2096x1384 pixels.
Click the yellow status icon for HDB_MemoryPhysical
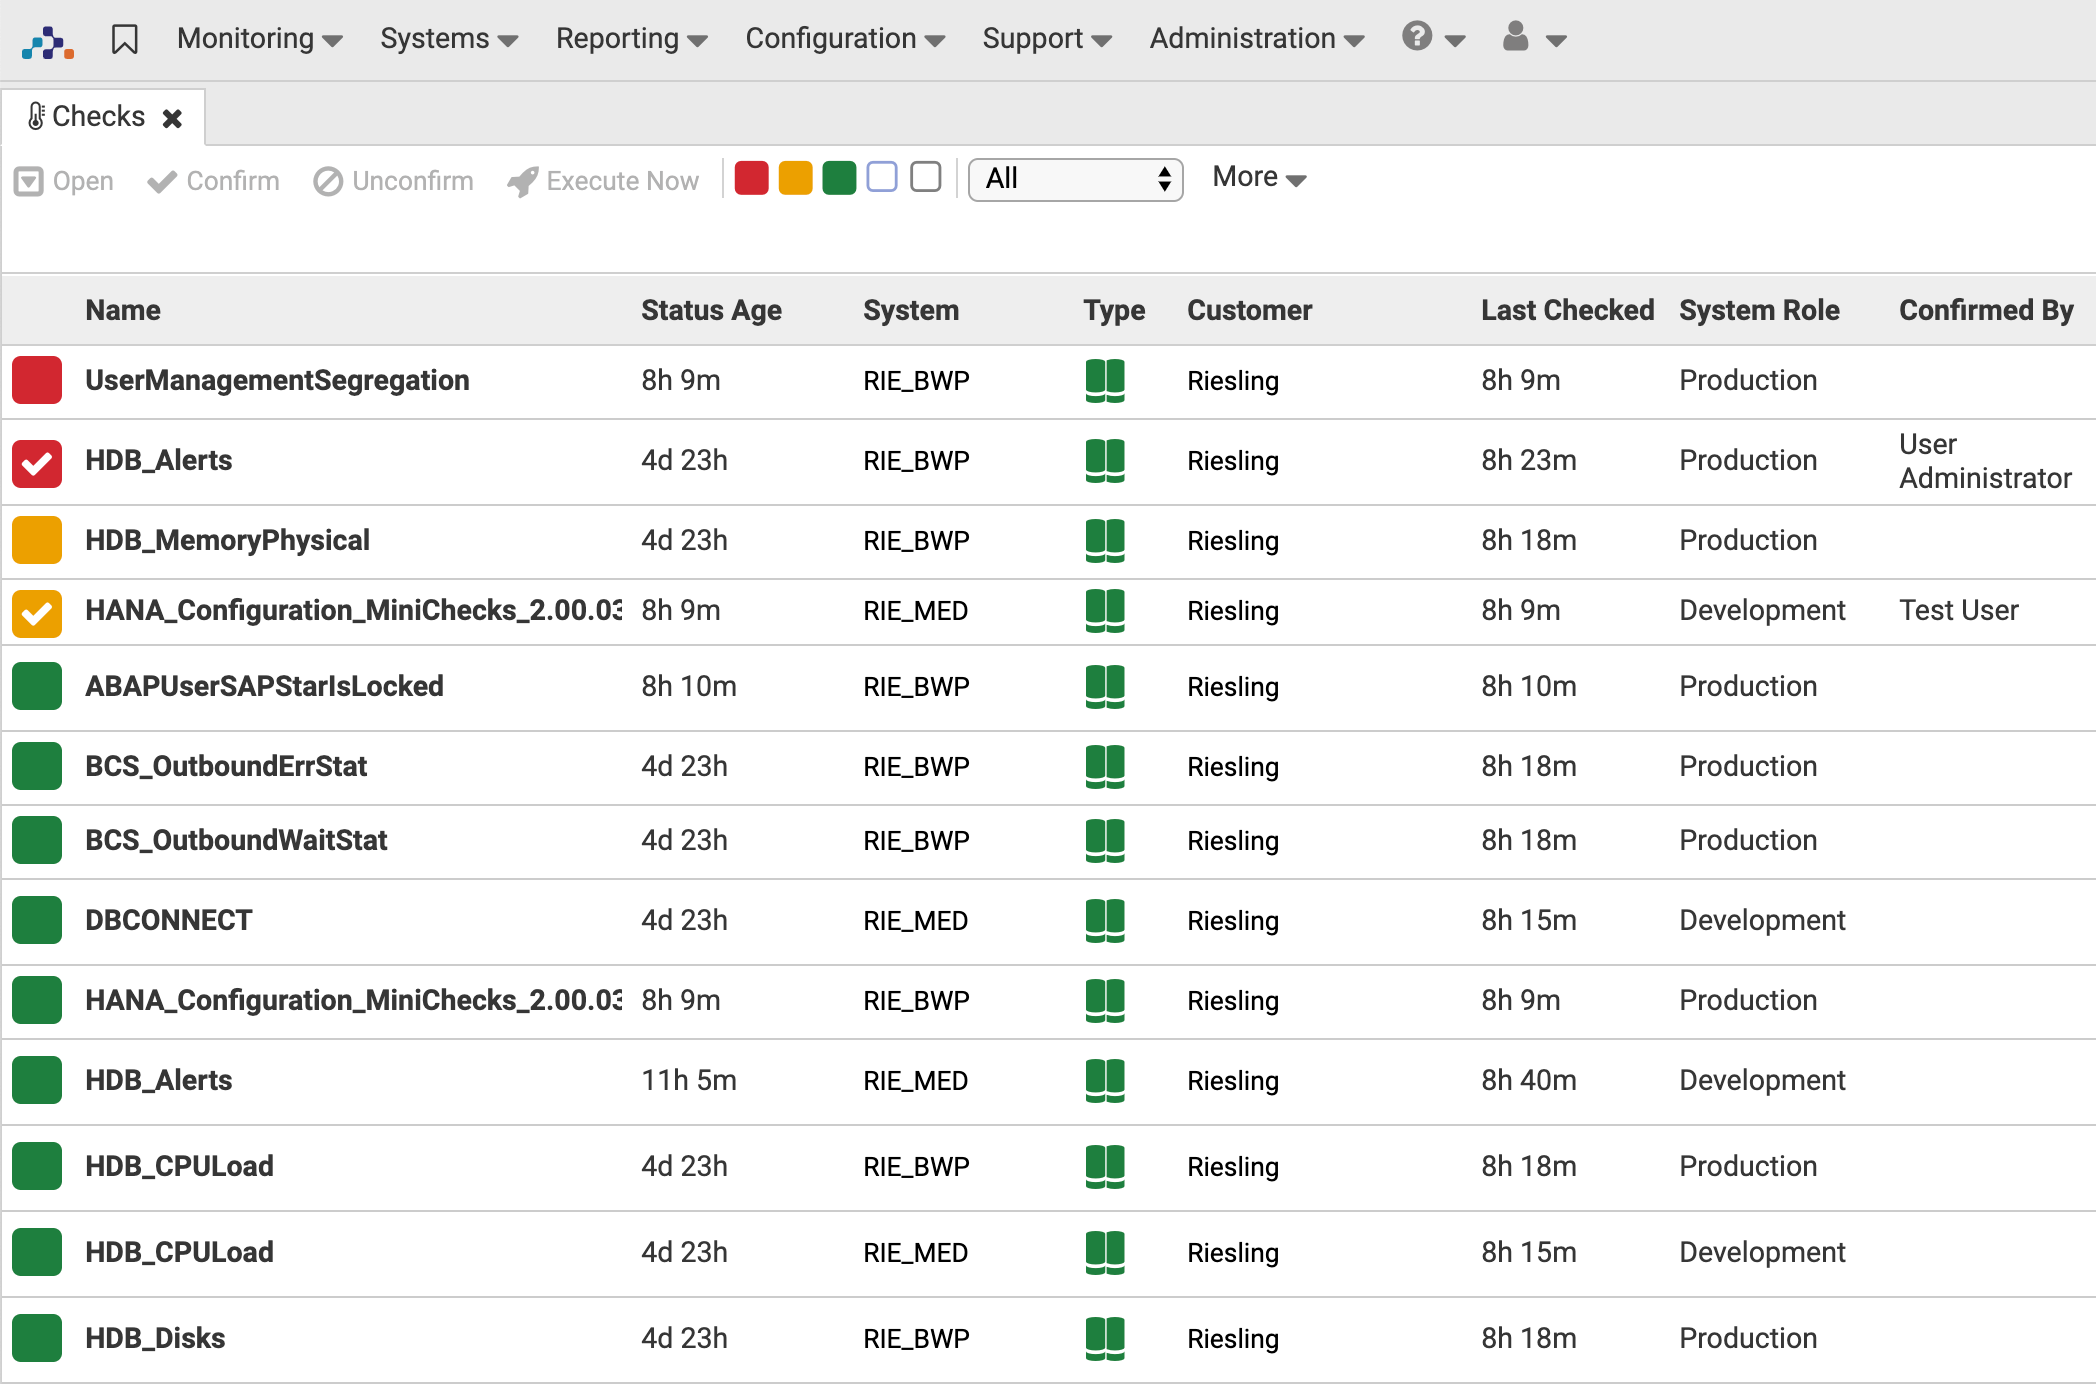[x=36, y=540]
